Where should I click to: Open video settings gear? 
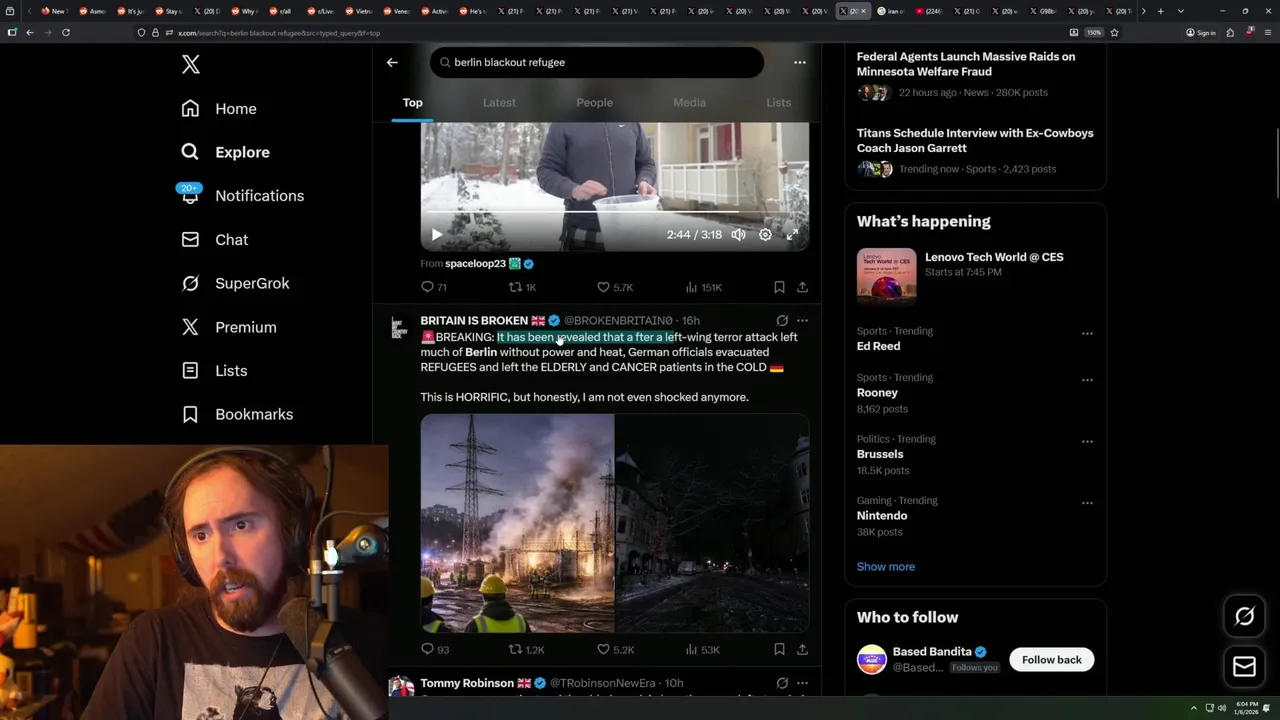tap(765, 235)
